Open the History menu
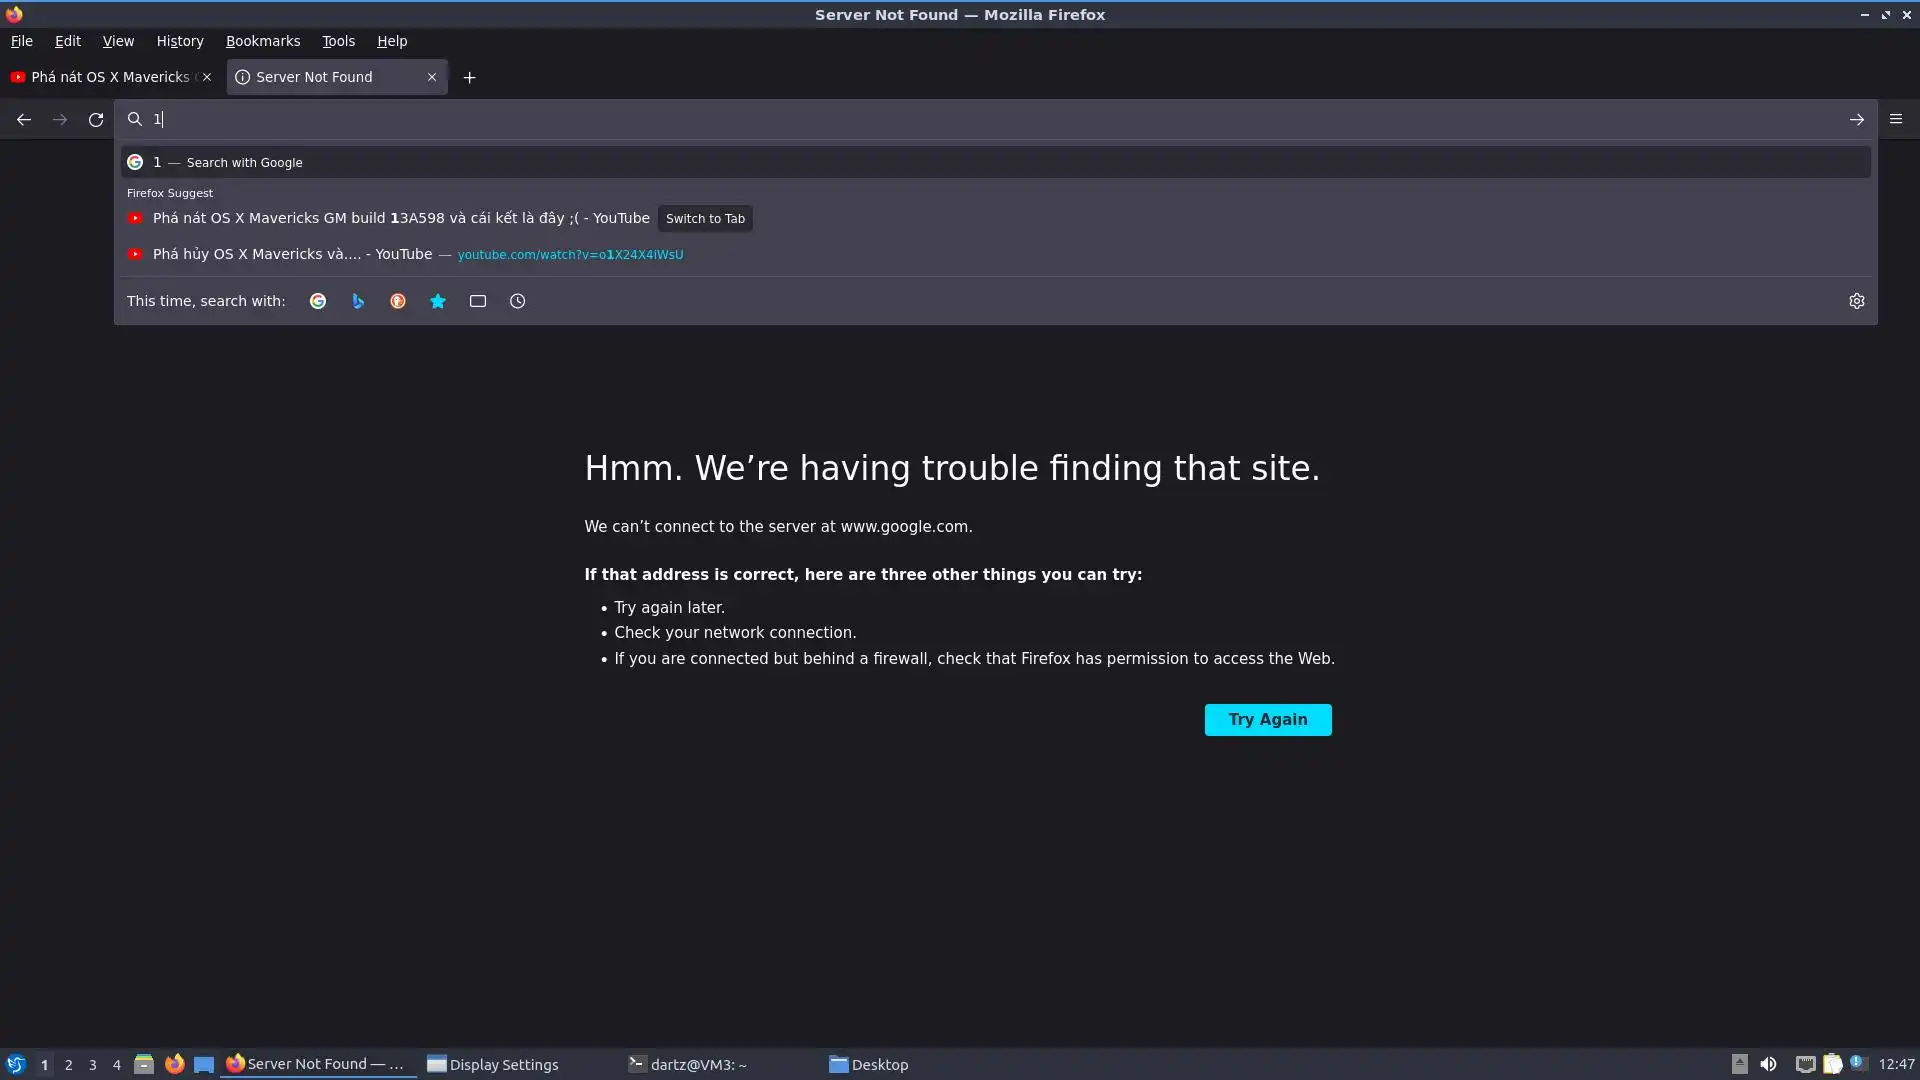Image resolution: width=1920 pixels, height=1080 pixels. click(x=180, y=41)
